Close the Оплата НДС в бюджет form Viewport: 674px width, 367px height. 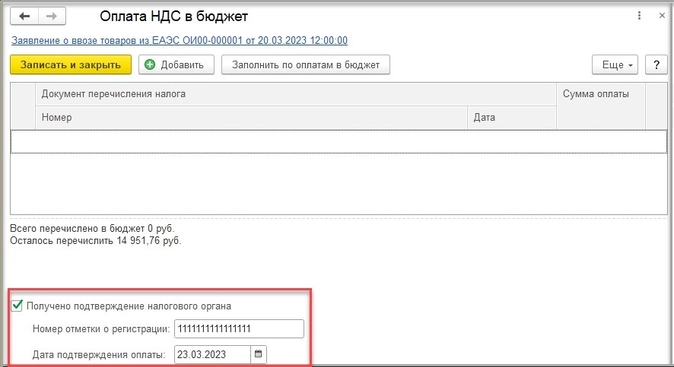point(662,15)
